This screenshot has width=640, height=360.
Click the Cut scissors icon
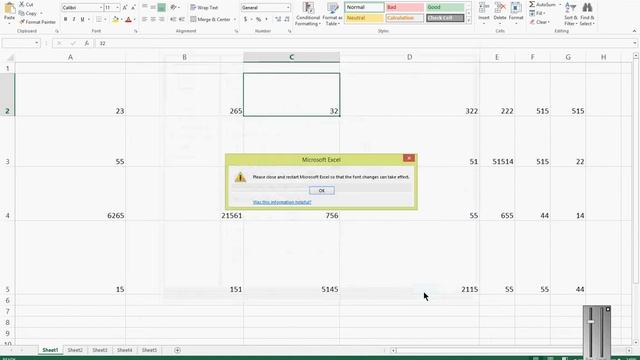[22, 4]
